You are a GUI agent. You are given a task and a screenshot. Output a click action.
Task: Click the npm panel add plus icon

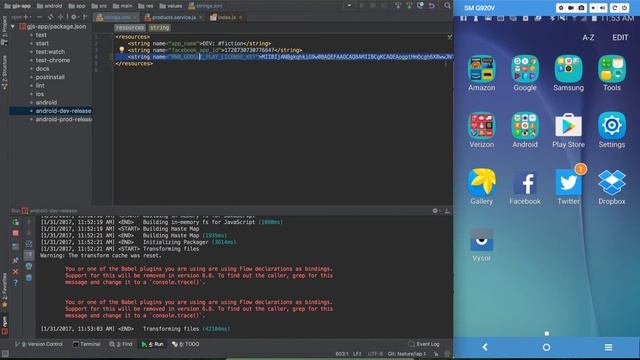pos(26,17)
